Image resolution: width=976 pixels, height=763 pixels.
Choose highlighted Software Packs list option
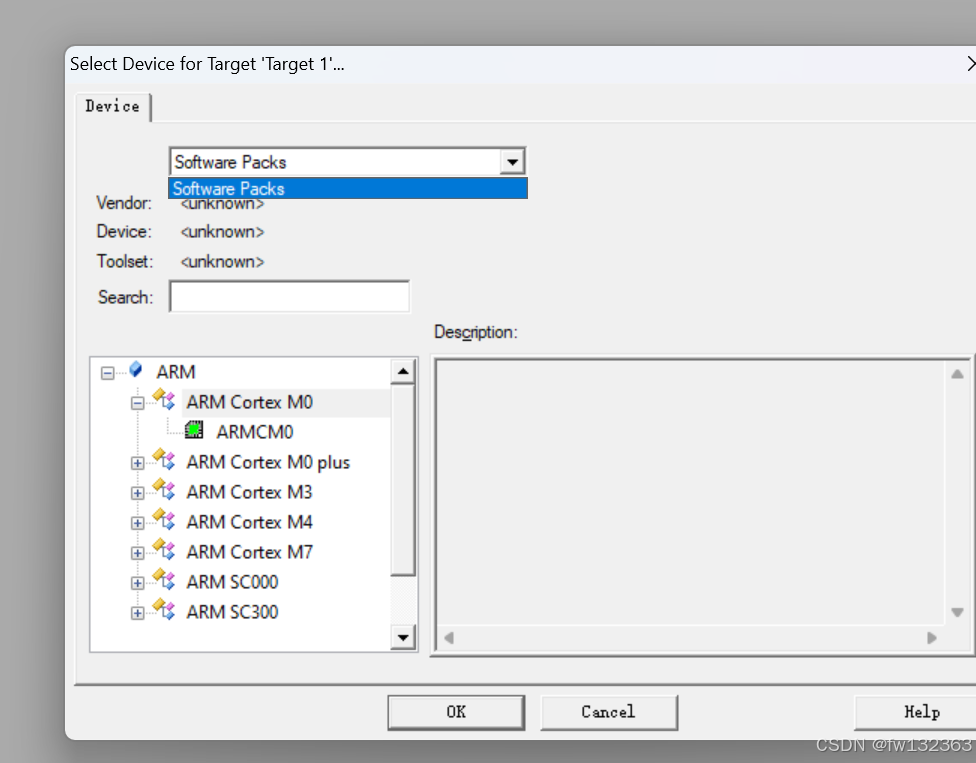348,189
